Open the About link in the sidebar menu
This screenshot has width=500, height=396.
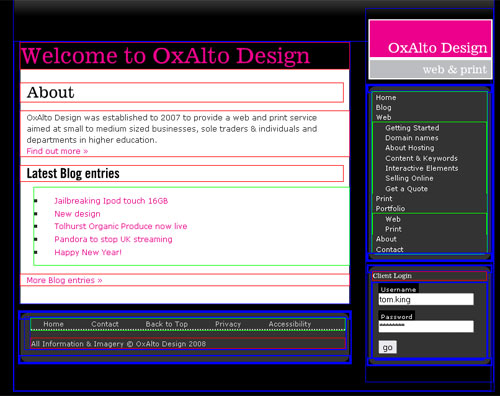pos(386,239)
